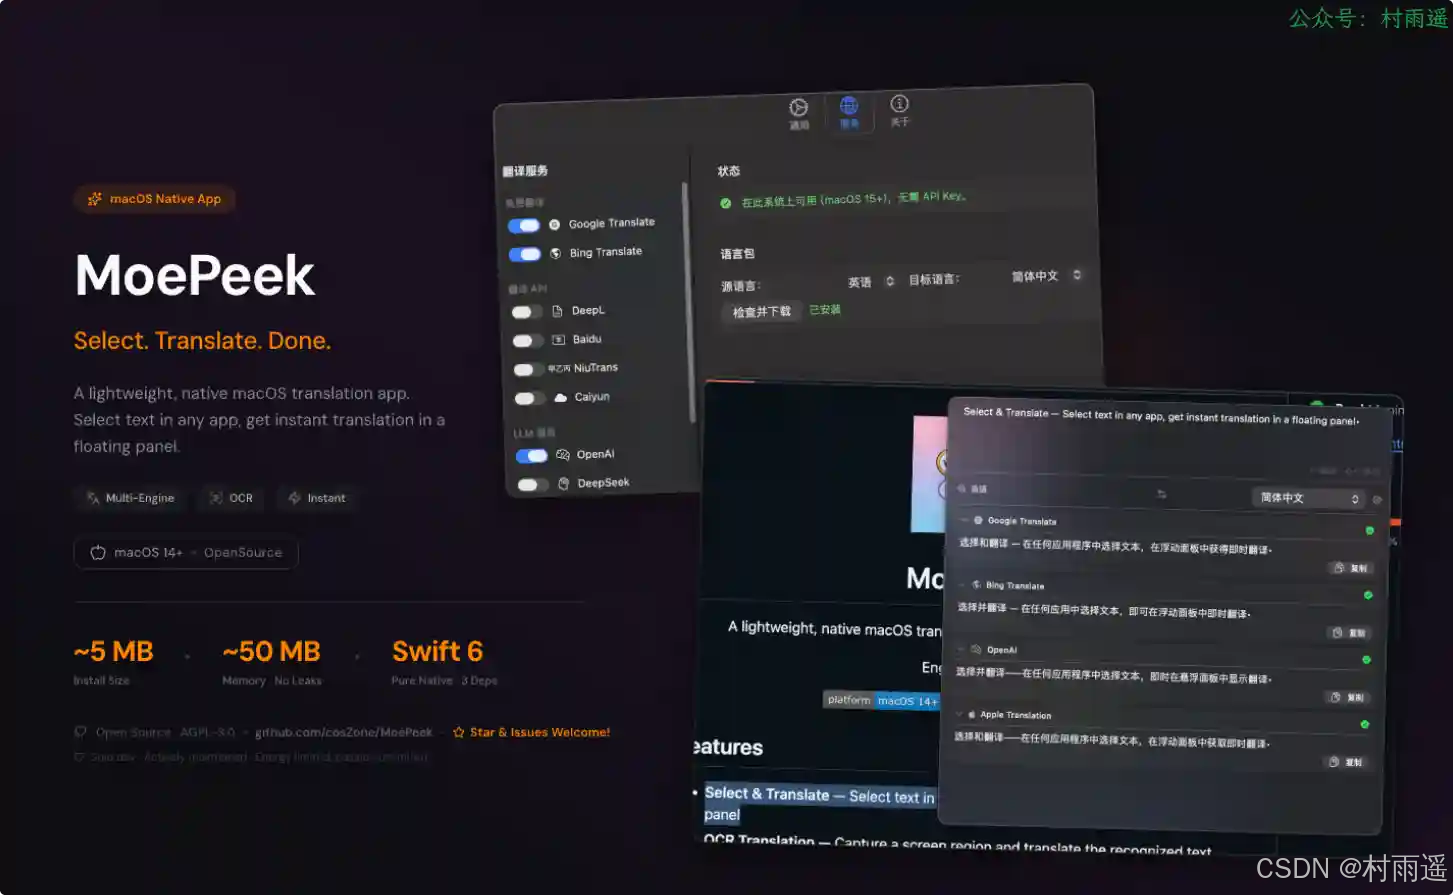
Task: Enable the DeepSeek toggle switch
Action: [532, 485]
